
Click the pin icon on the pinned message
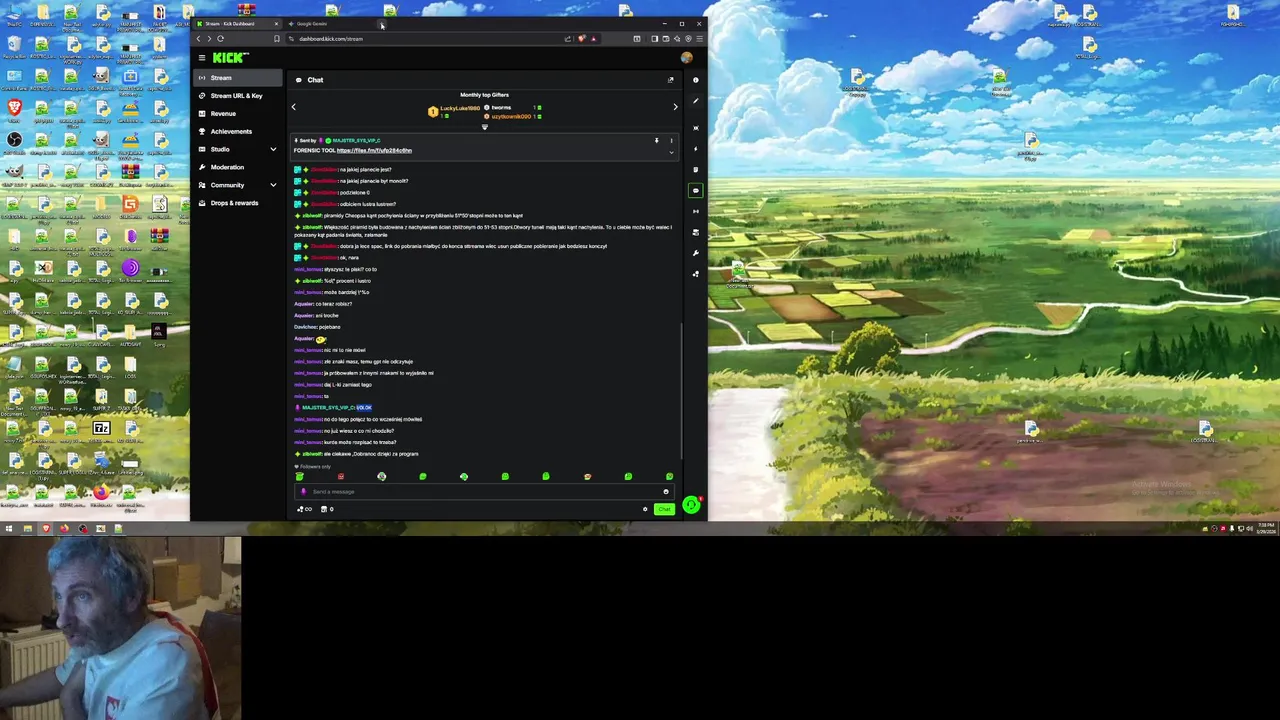[656, 141]
